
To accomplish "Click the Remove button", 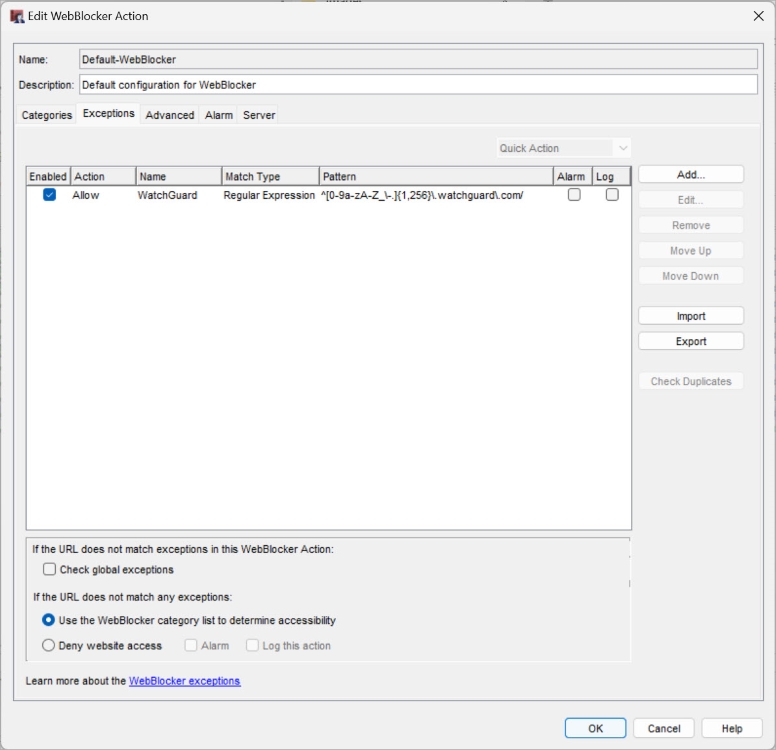I will point(691,225).
